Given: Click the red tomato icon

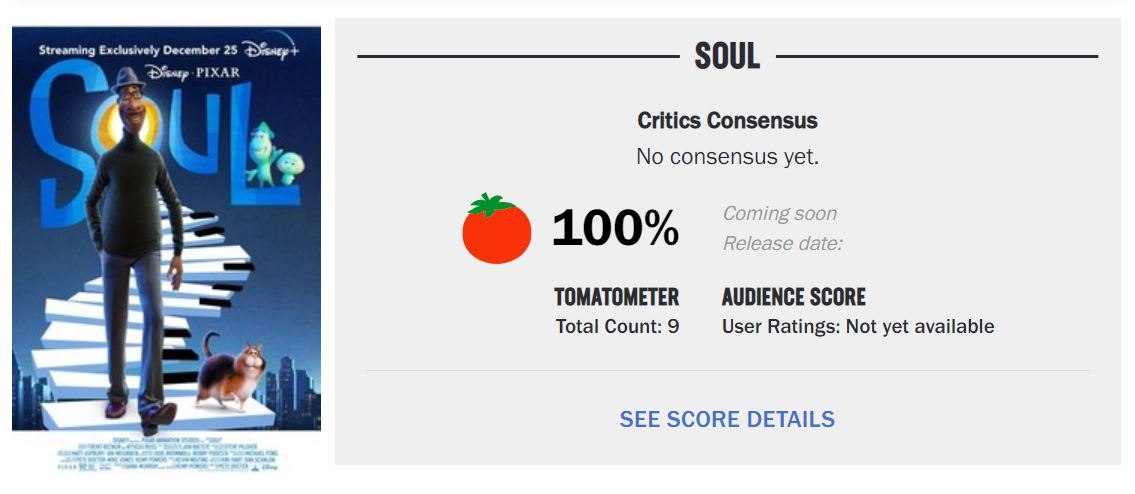Looking at the screenshot, I should click(496, 229).
